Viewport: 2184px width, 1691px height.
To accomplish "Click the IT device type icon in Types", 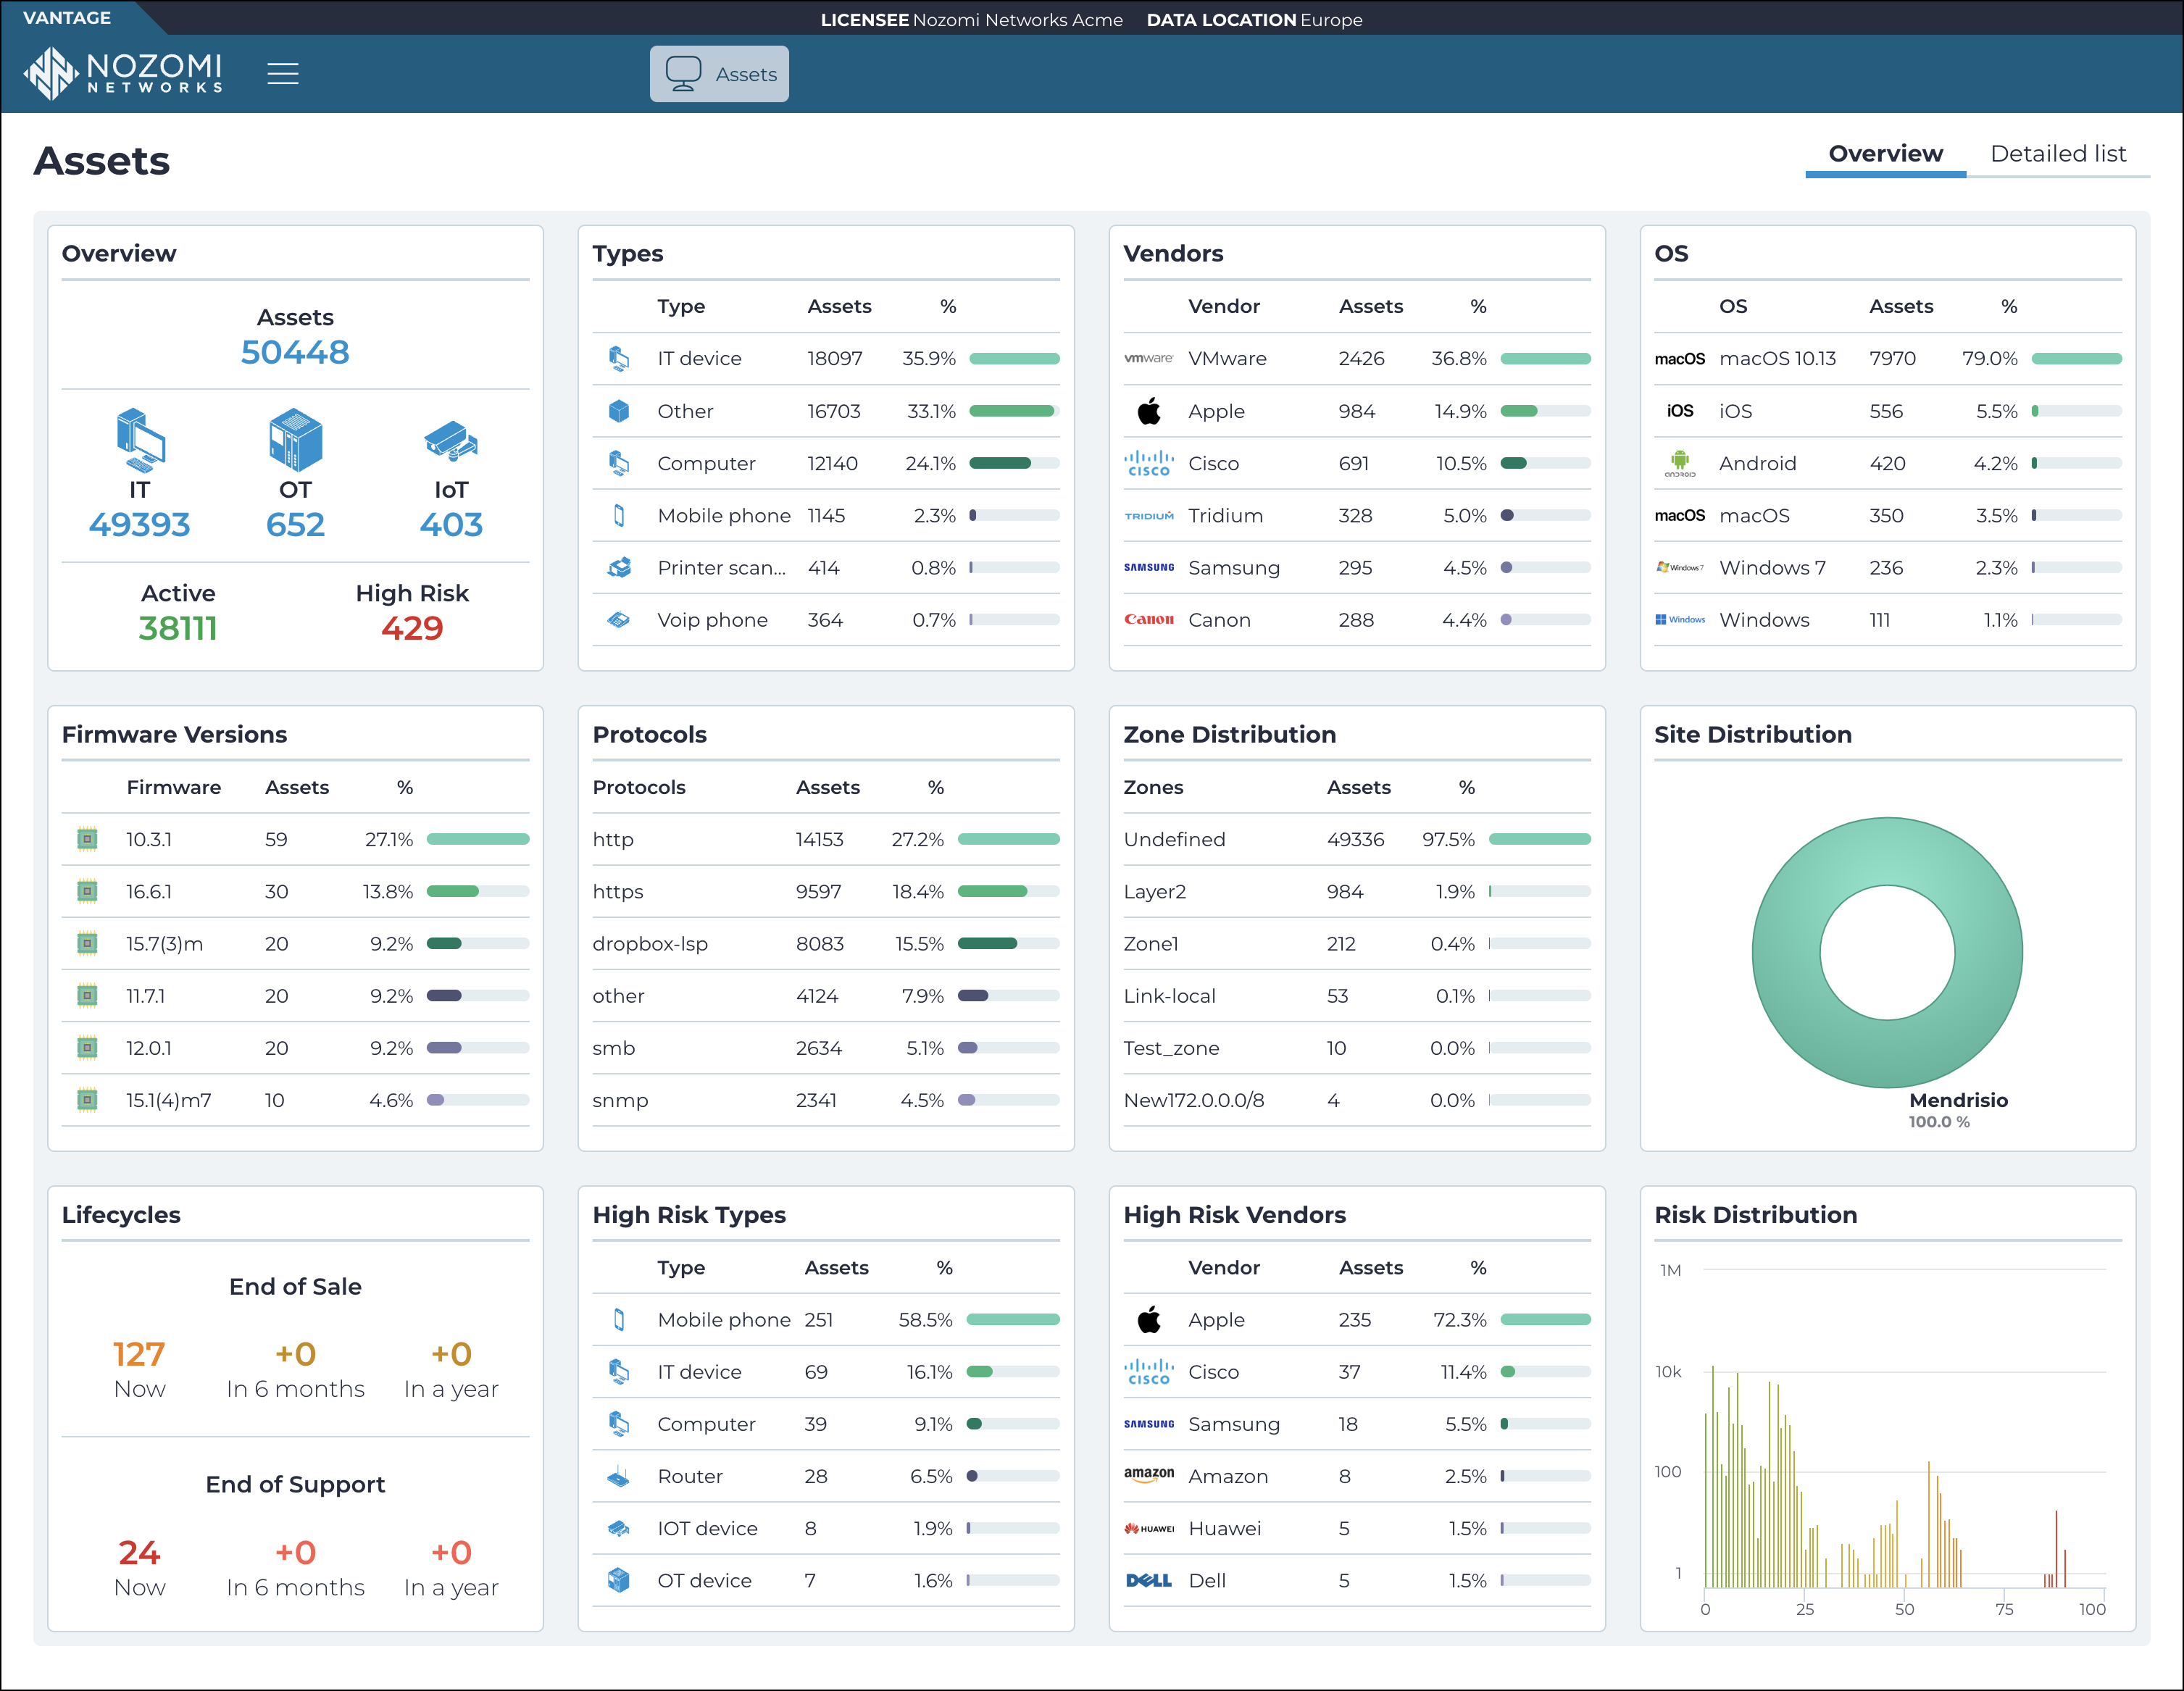I will tap(619, 359).
